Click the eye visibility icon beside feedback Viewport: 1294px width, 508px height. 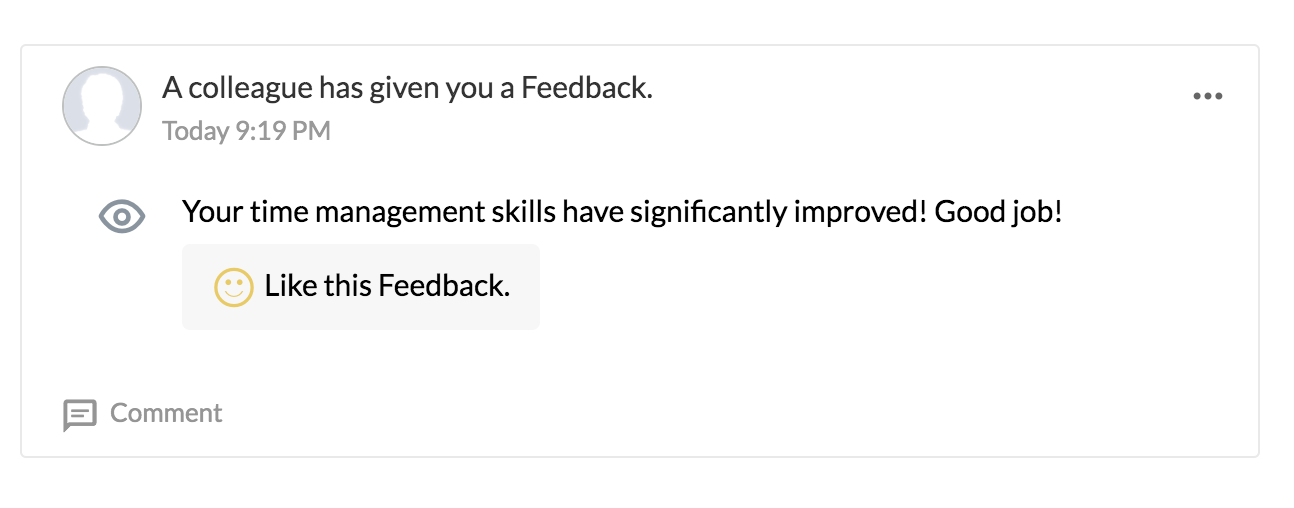[122, 216]
